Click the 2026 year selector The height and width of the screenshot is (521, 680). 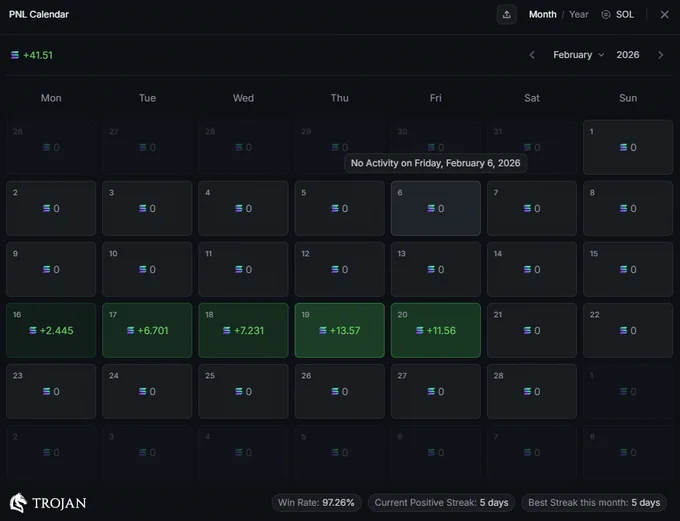(628, 55)
